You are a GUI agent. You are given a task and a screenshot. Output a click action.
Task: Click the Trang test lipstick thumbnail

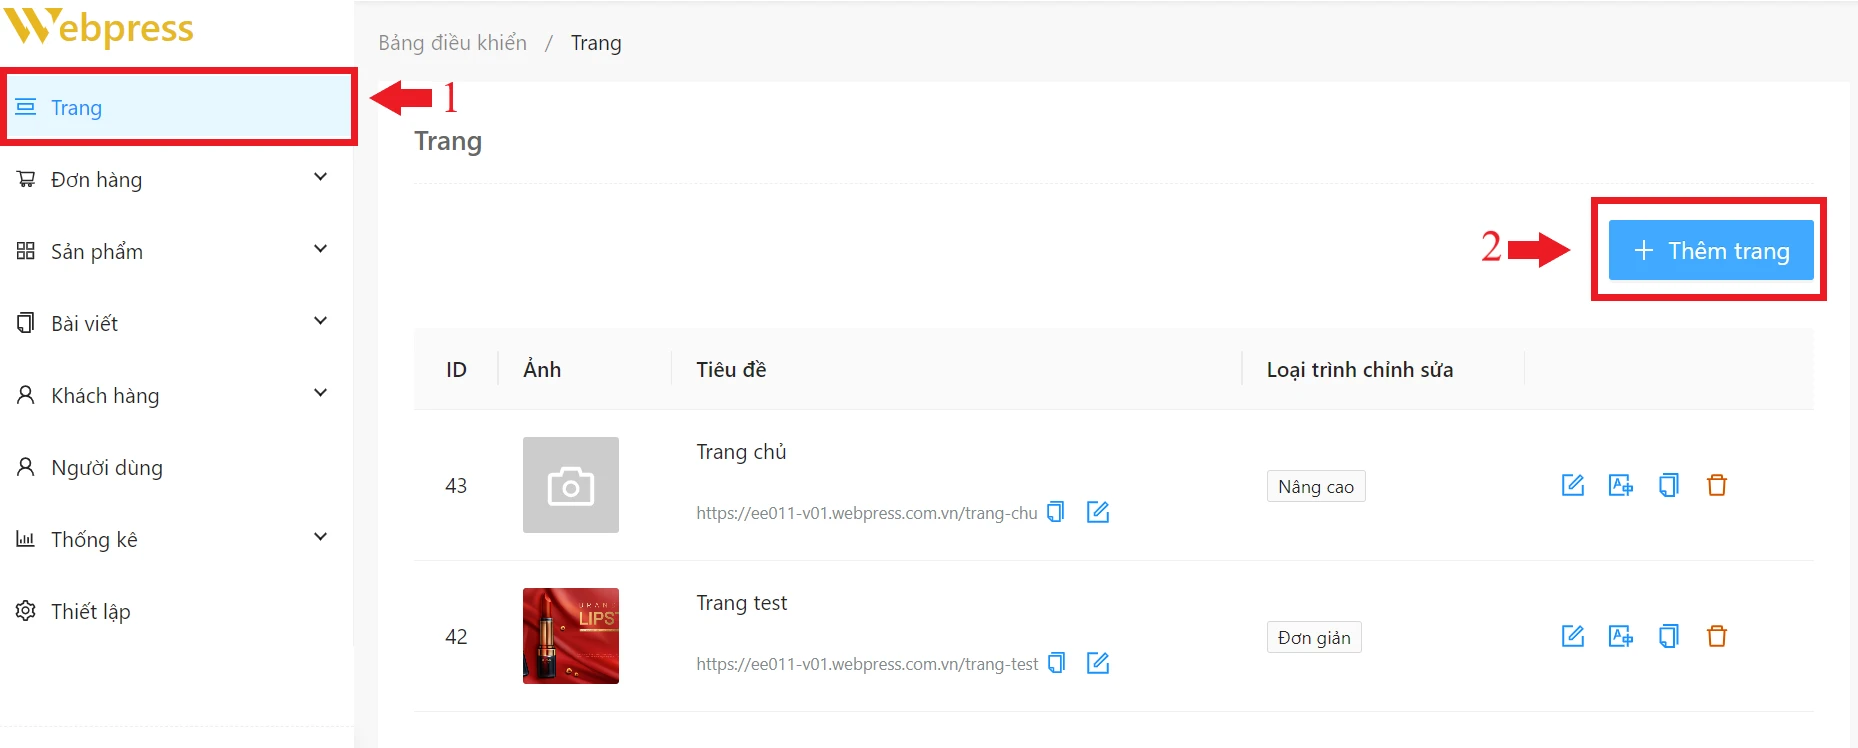pyautogui.click(x=570, y=636)
